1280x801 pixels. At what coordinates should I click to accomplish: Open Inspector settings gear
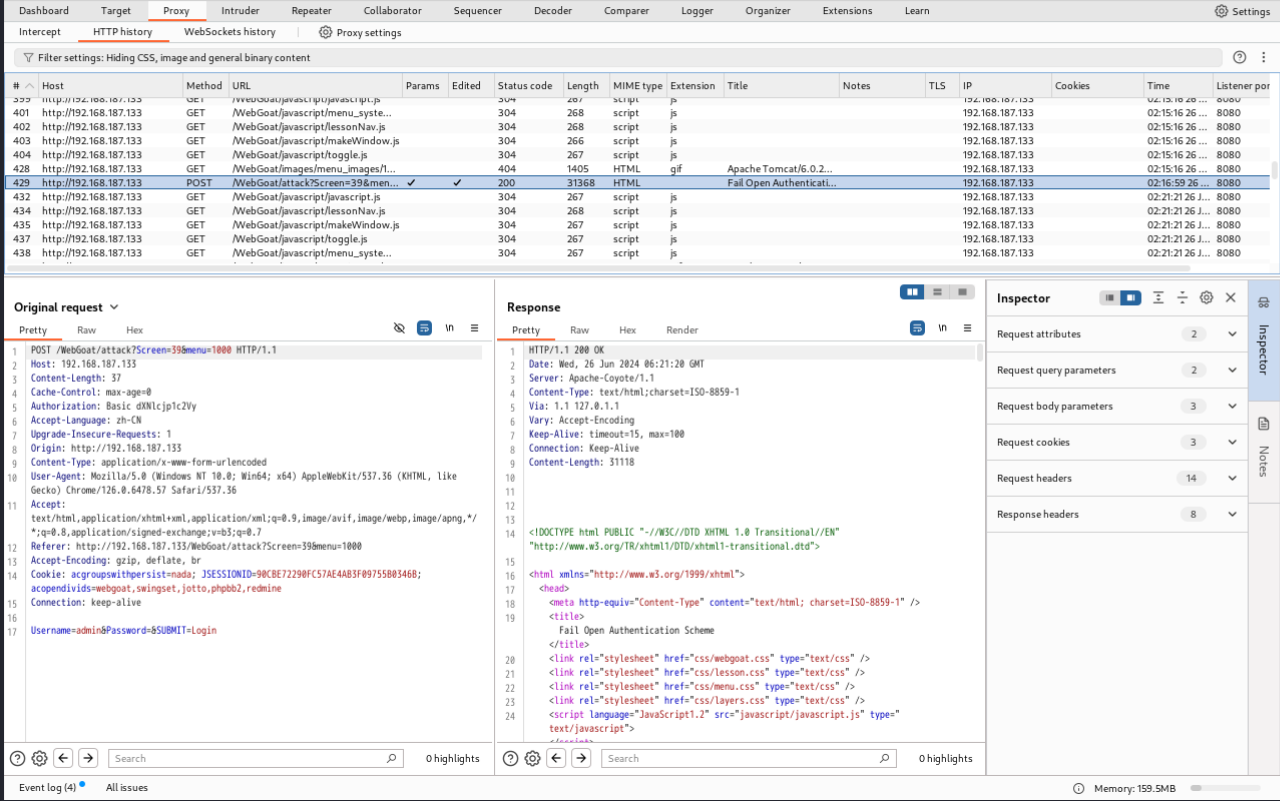point(1206,298)
